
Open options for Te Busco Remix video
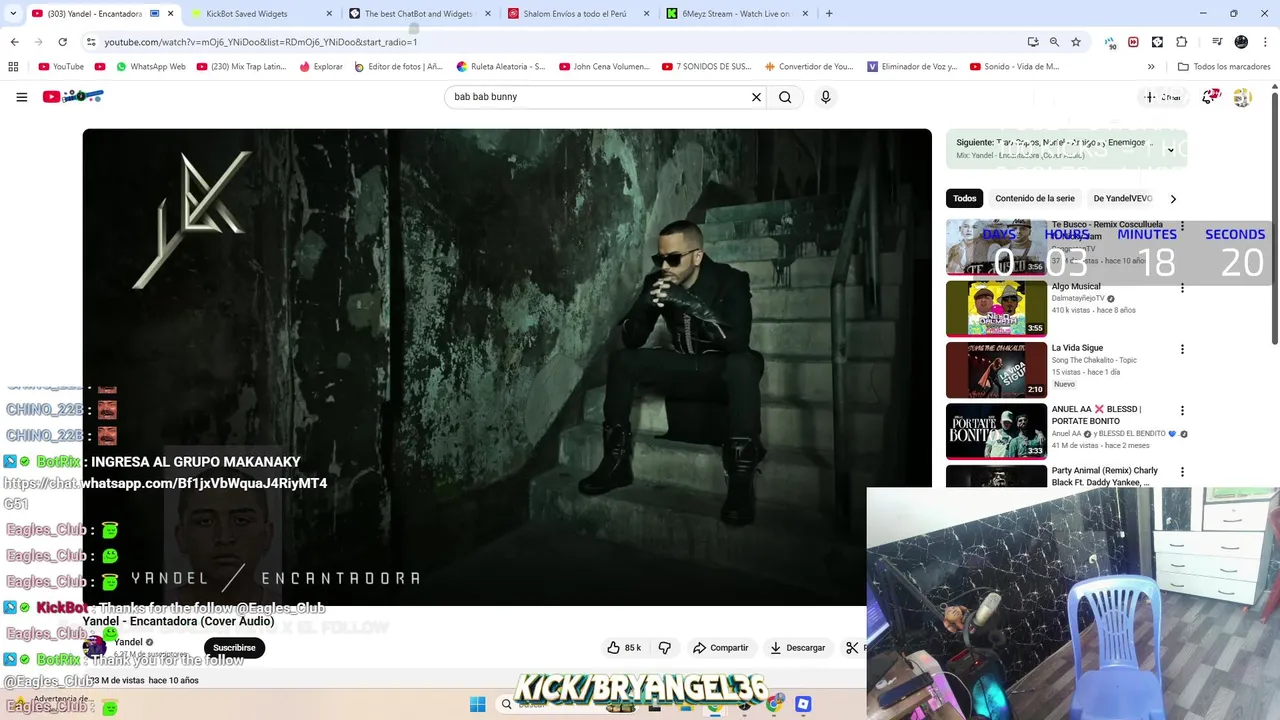[x=1182, y=227]
